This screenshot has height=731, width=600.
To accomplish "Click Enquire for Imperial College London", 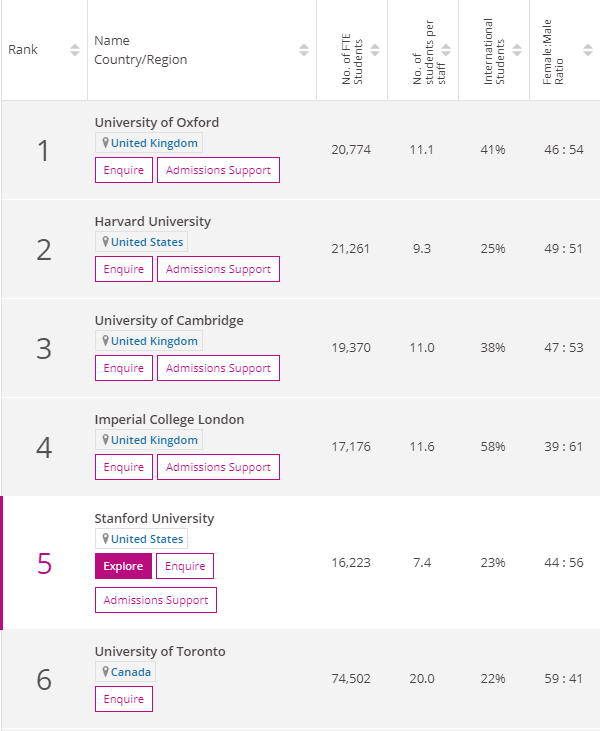I will pos(124,467).
